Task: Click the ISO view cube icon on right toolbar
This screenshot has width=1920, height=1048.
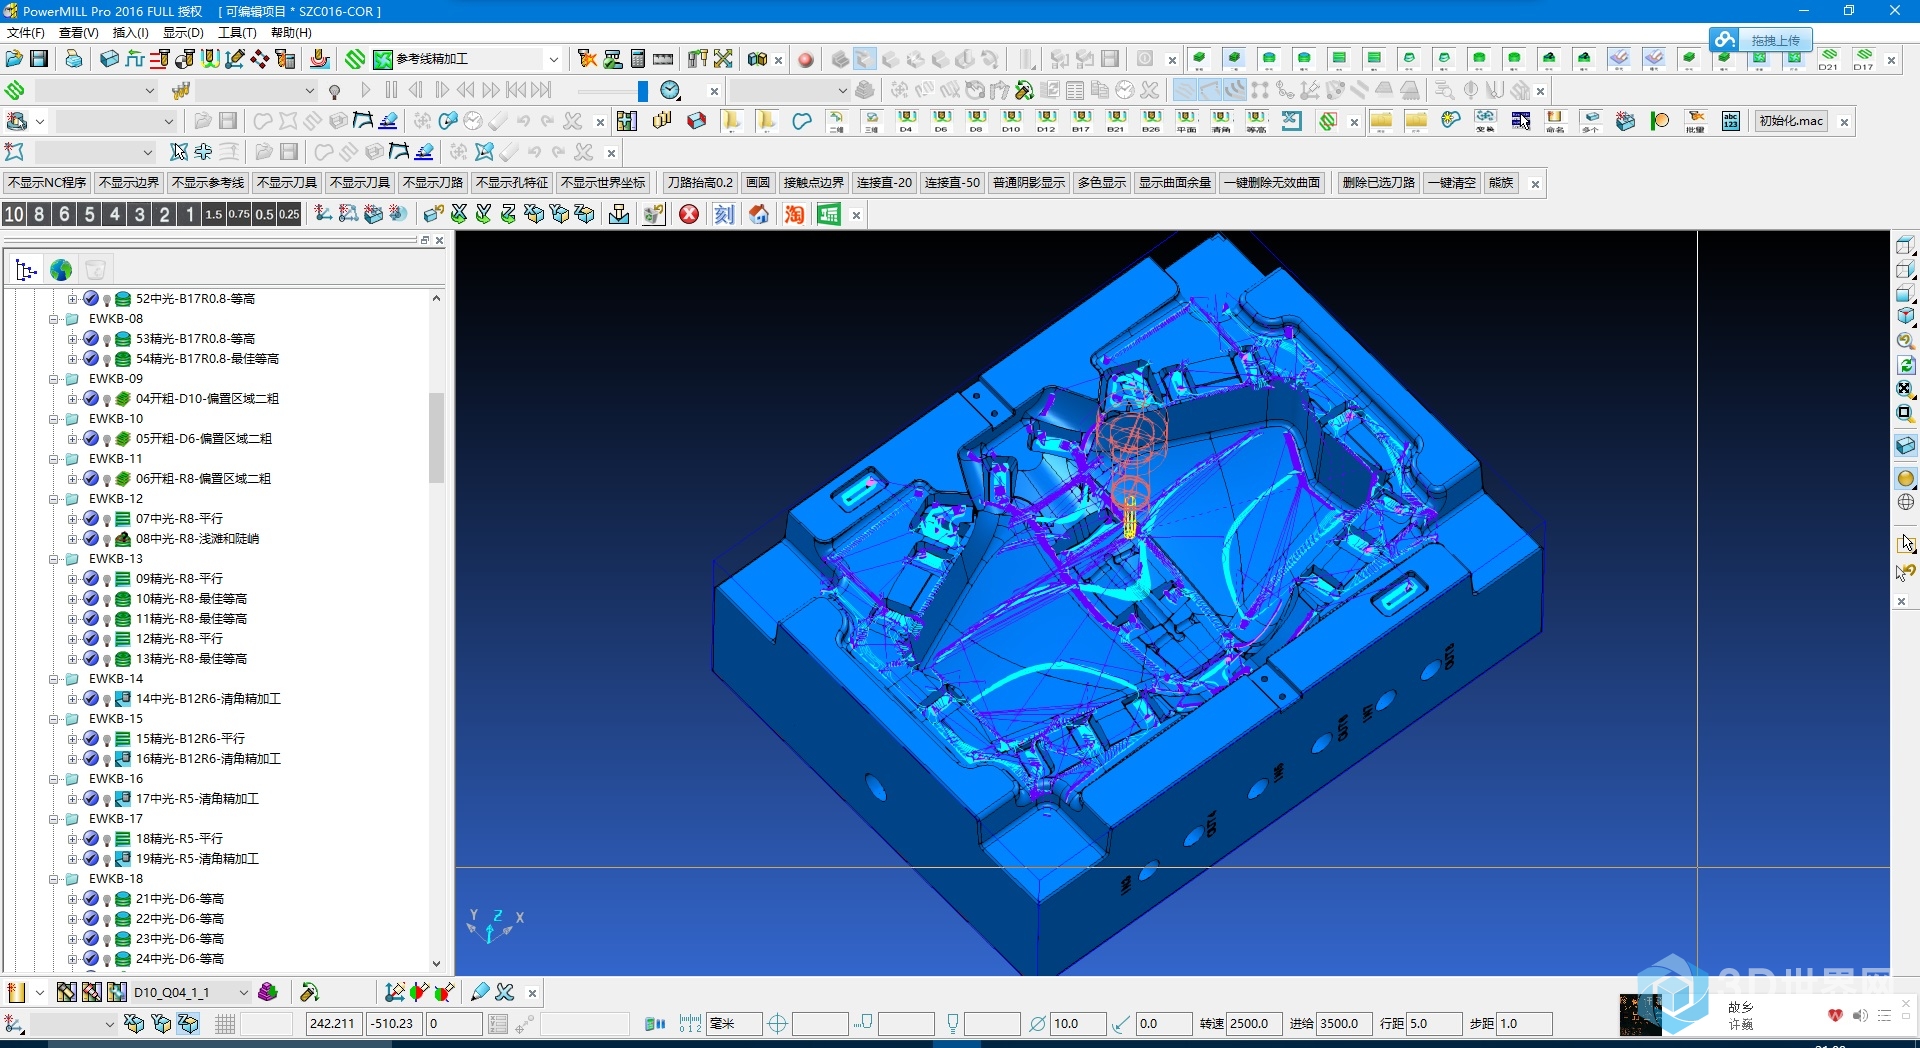Action: pos(1906,317)
